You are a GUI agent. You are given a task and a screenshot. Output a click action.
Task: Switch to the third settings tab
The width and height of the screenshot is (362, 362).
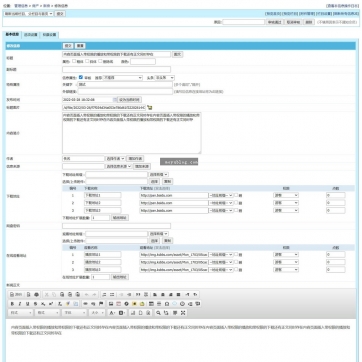coord(49,34)
